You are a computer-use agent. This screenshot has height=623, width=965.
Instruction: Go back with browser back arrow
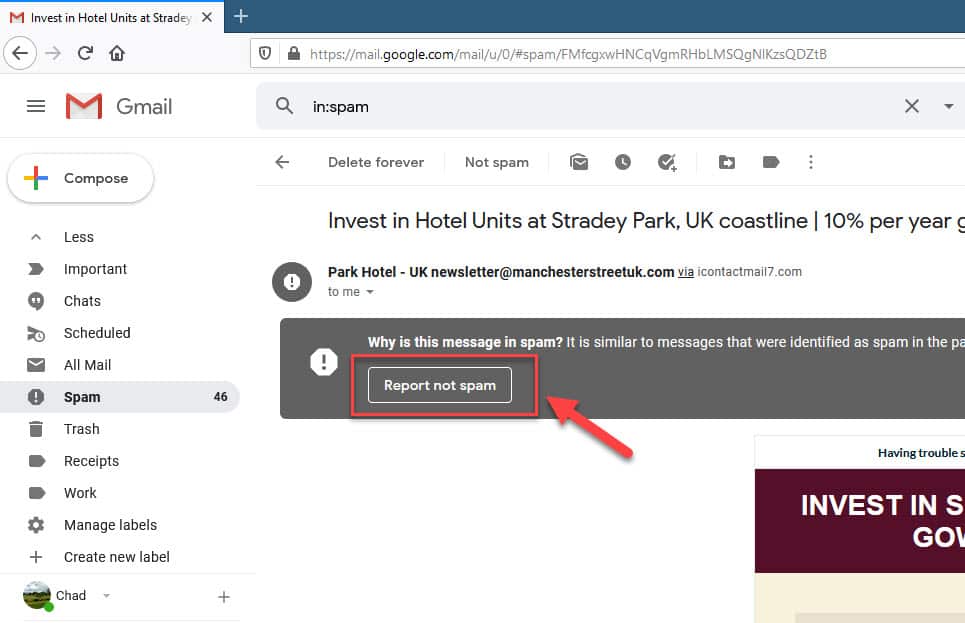coord(20,54)
